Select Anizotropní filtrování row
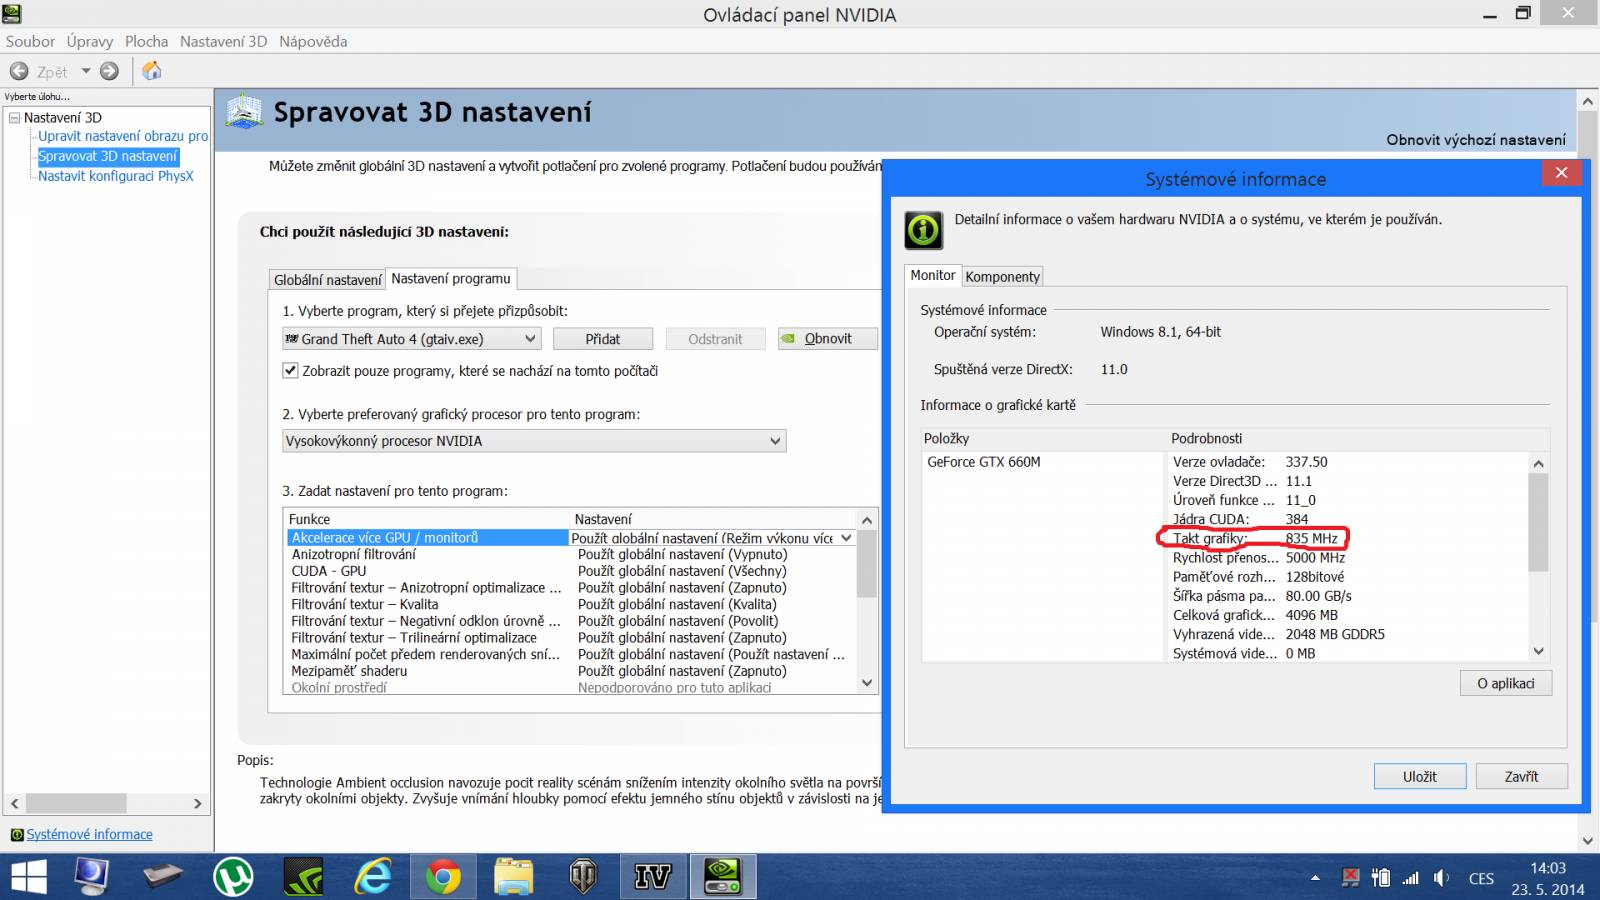 (x=570, y=555)
